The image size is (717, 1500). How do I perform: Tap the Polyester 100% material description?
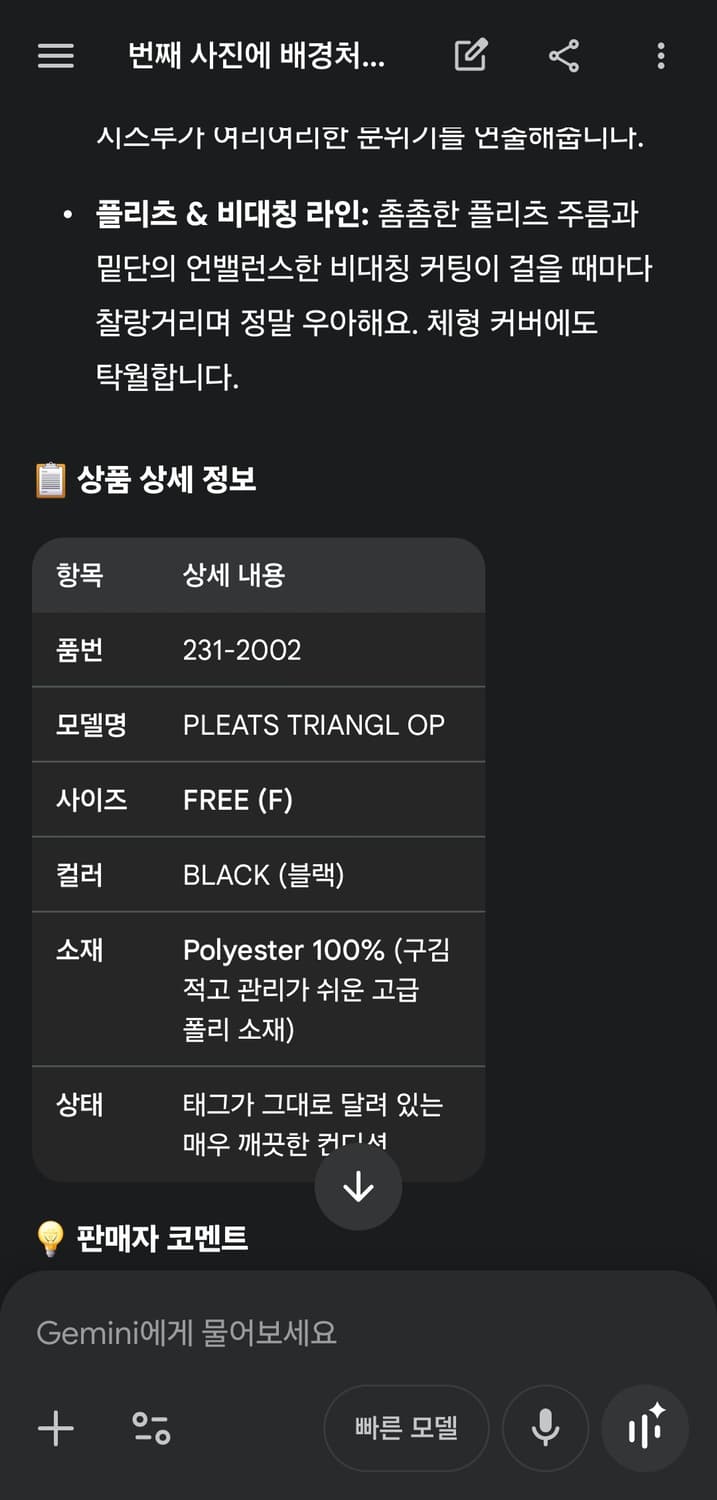[316, 989]
